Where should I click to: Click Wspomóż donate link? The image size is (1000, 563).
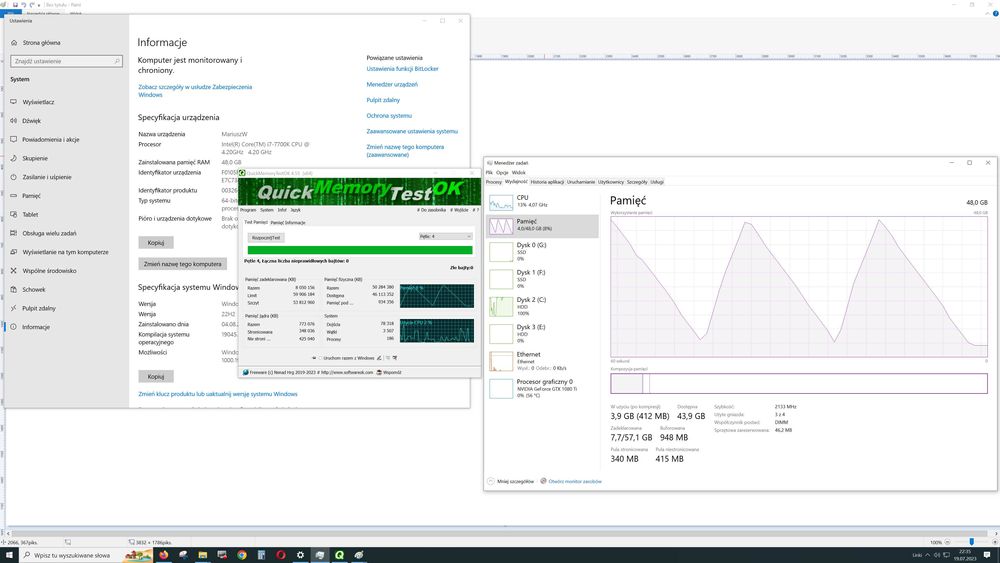pyautogui.click(x=390, y=372)
